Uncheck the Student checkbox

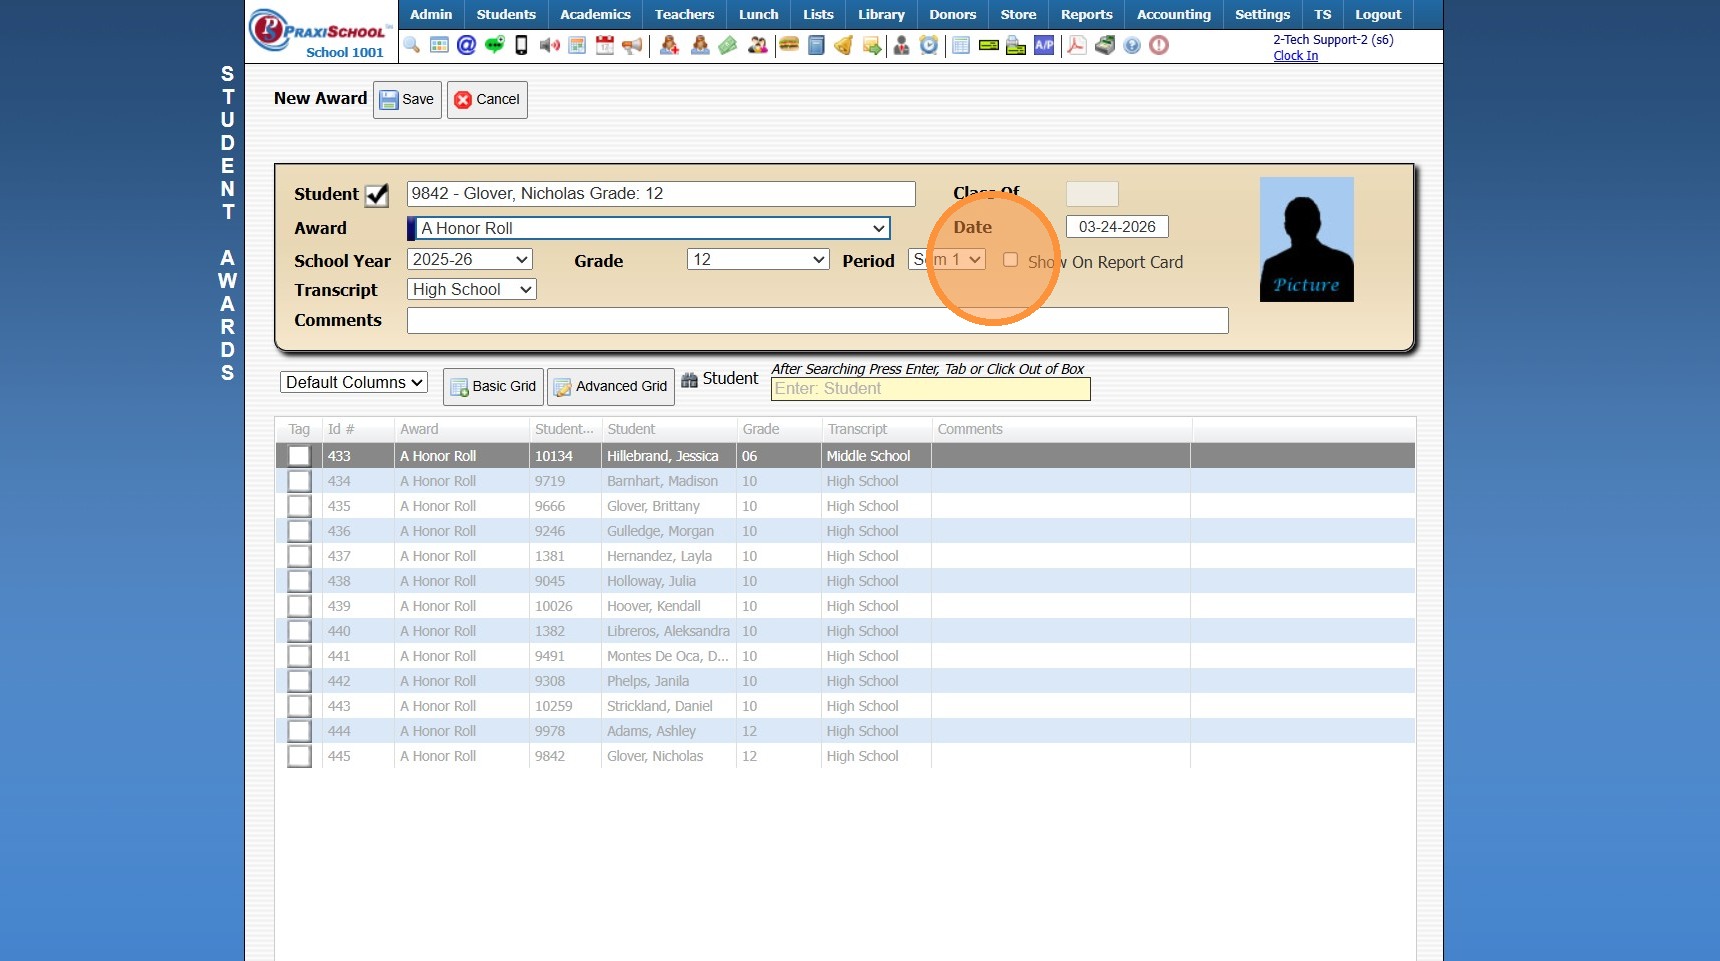click(x=377, y=195)
